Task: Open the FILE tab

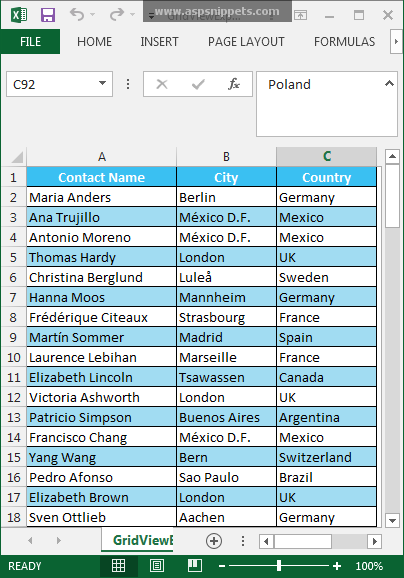Action: [30, 42]
